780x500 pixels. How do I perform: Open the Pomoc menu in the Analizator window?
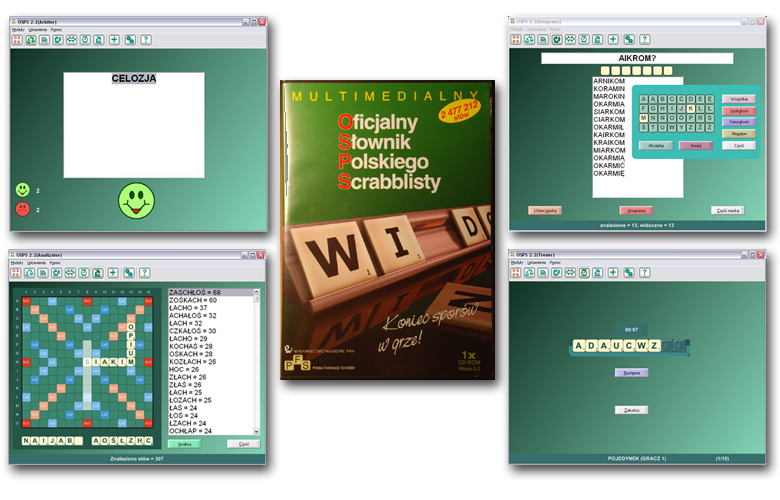(x=55, y=263)
